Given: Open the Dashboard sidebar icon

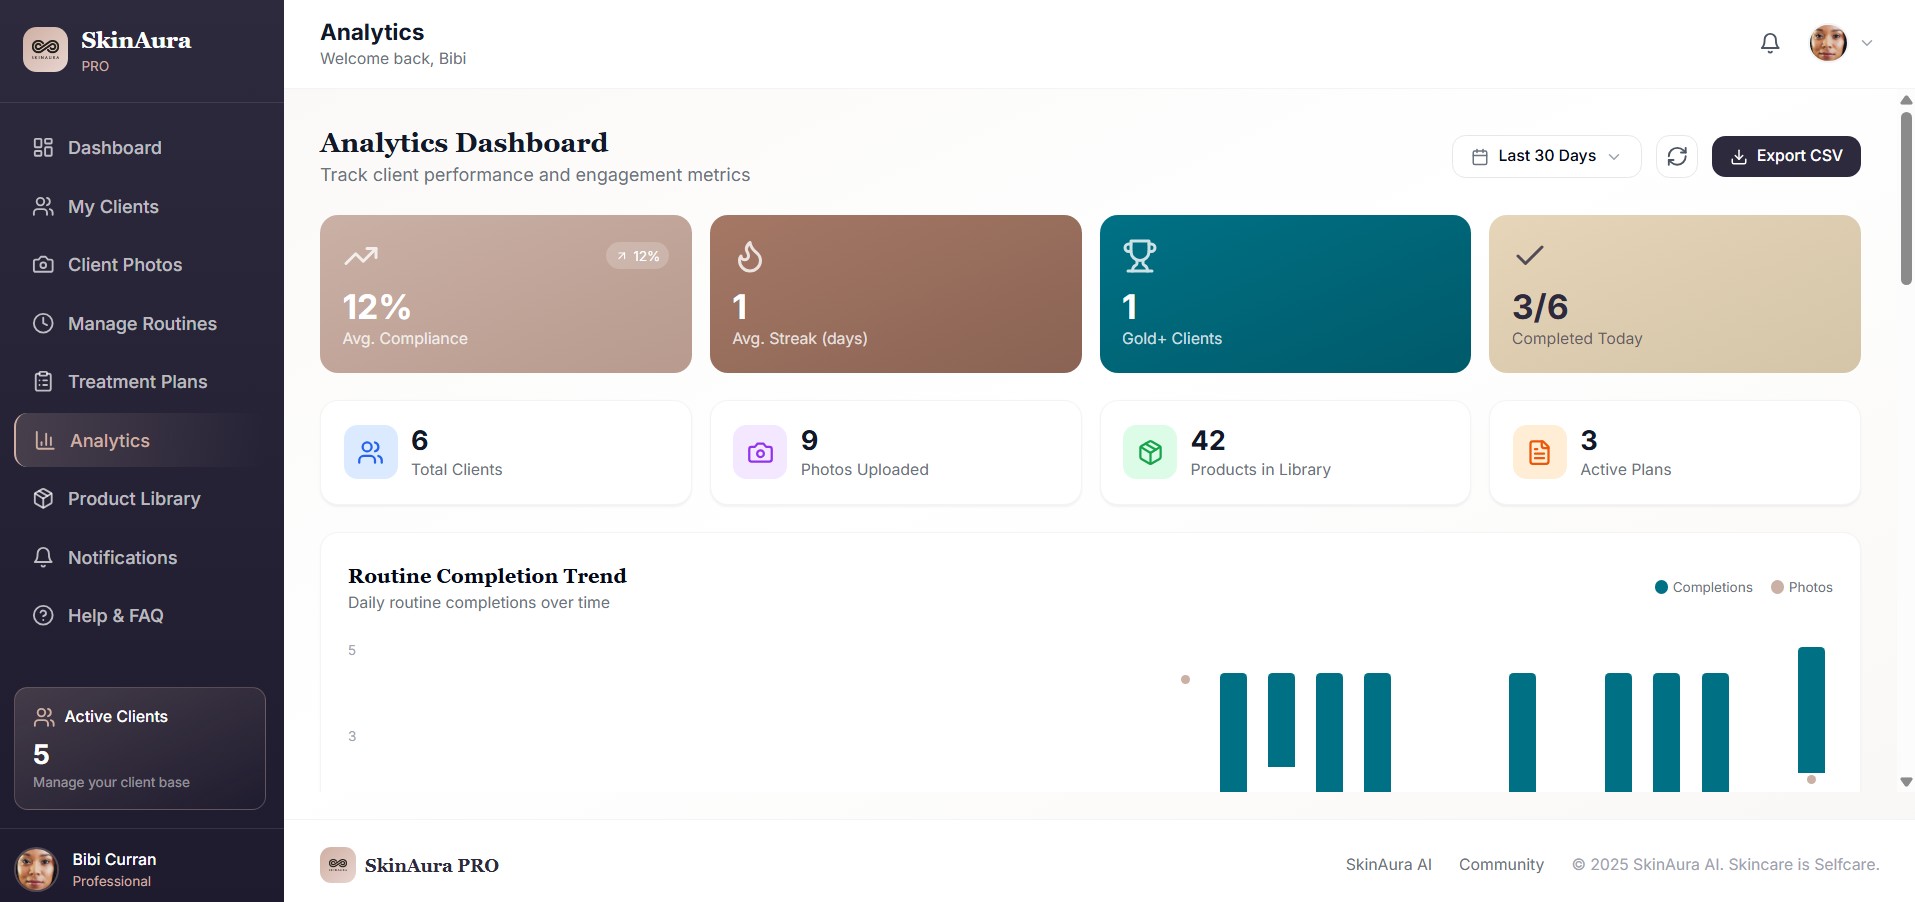Looking at the screenshot, I should click(x=42, y=147).
